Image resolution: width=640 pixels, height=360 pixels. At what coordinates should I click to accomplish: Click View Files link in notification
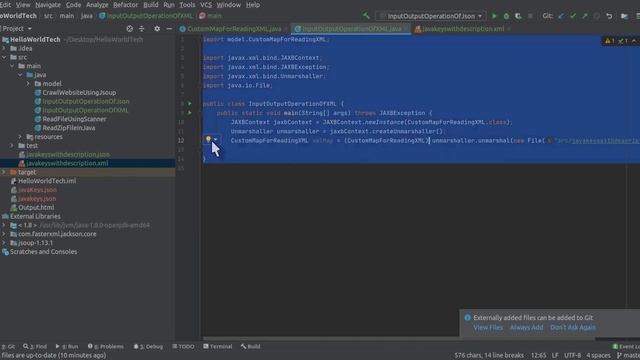(x=488, y=327)
